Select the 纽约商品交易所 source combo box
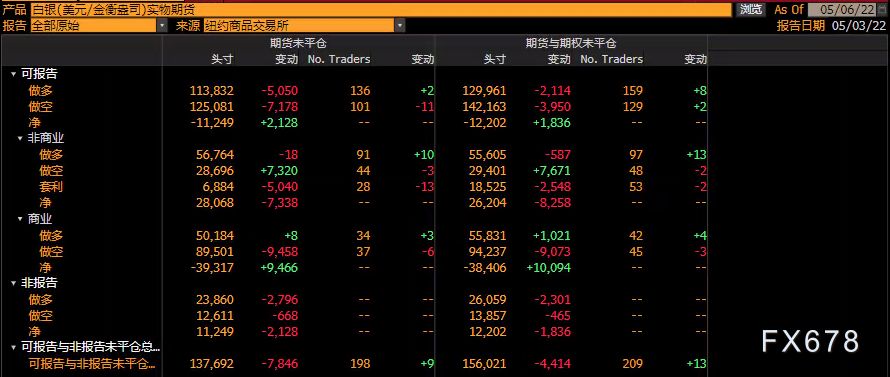The width and height of the screenshot is (890, 377). (x=300, y=26)
